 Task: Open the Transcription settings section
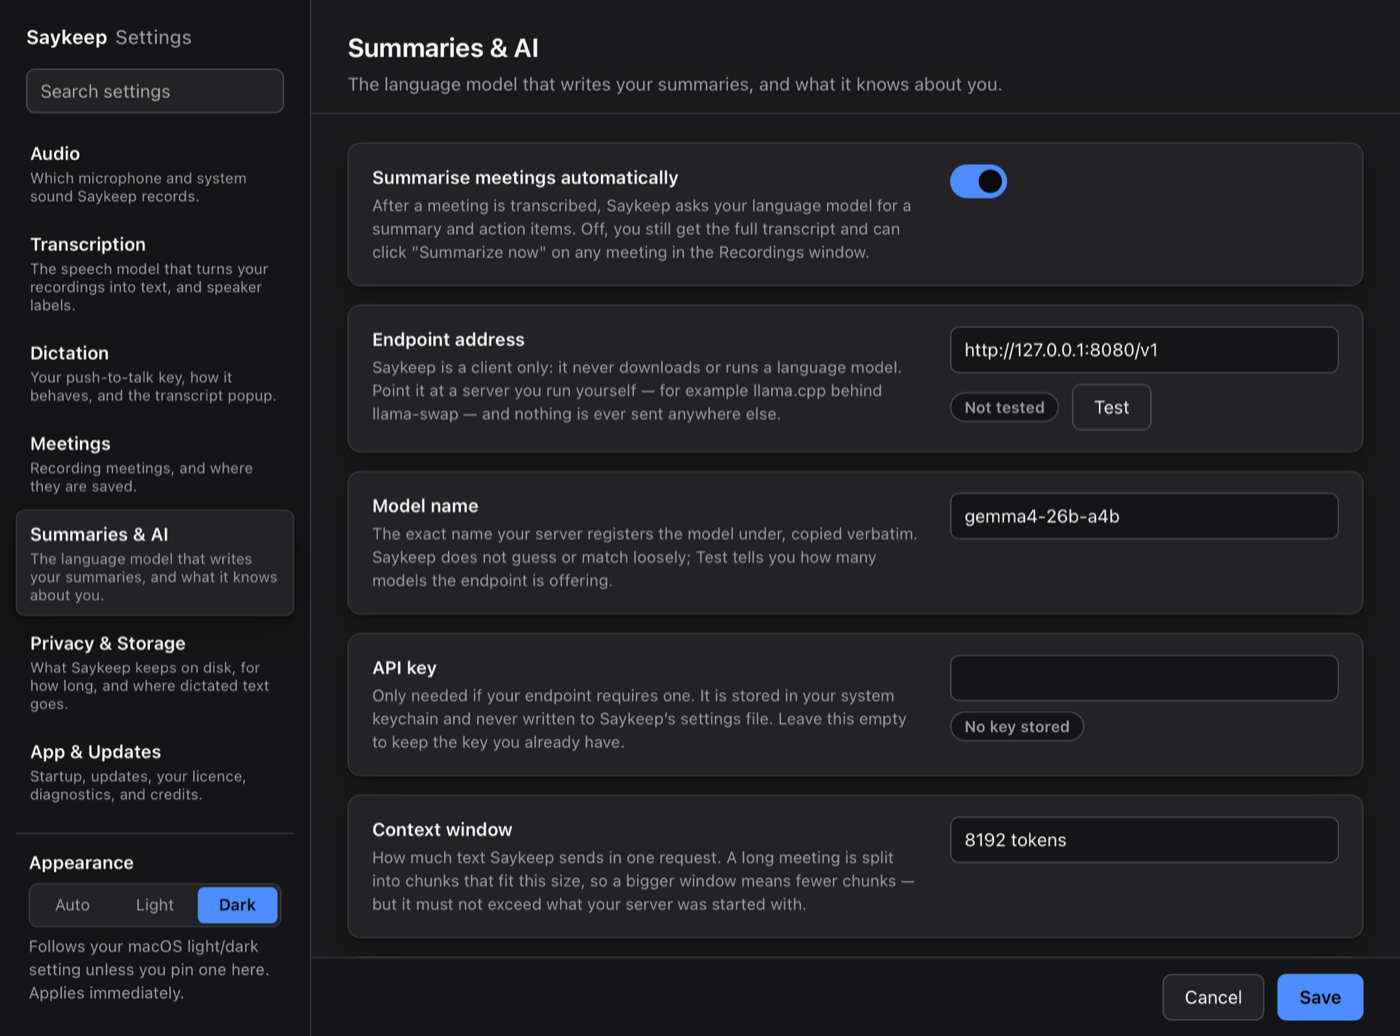pyautogui.click(x=155, y=274)
